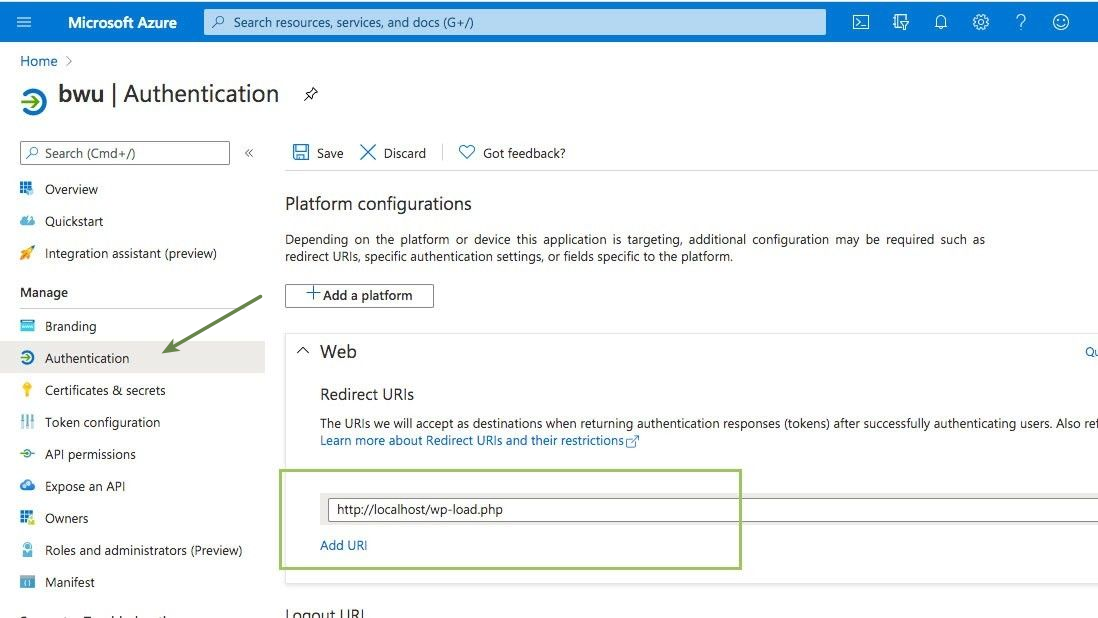The image size is (1098, 618).
Task: Click the Redirect URIs heading
Action: (x=367, y=394)
